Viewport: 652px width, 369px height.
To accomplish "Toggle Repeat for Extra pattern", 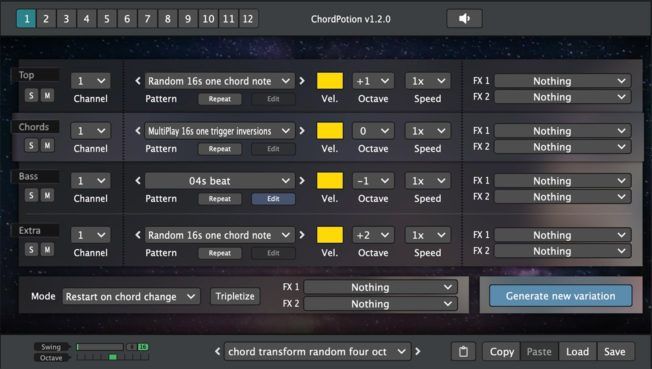I will [x=220, y=253].
